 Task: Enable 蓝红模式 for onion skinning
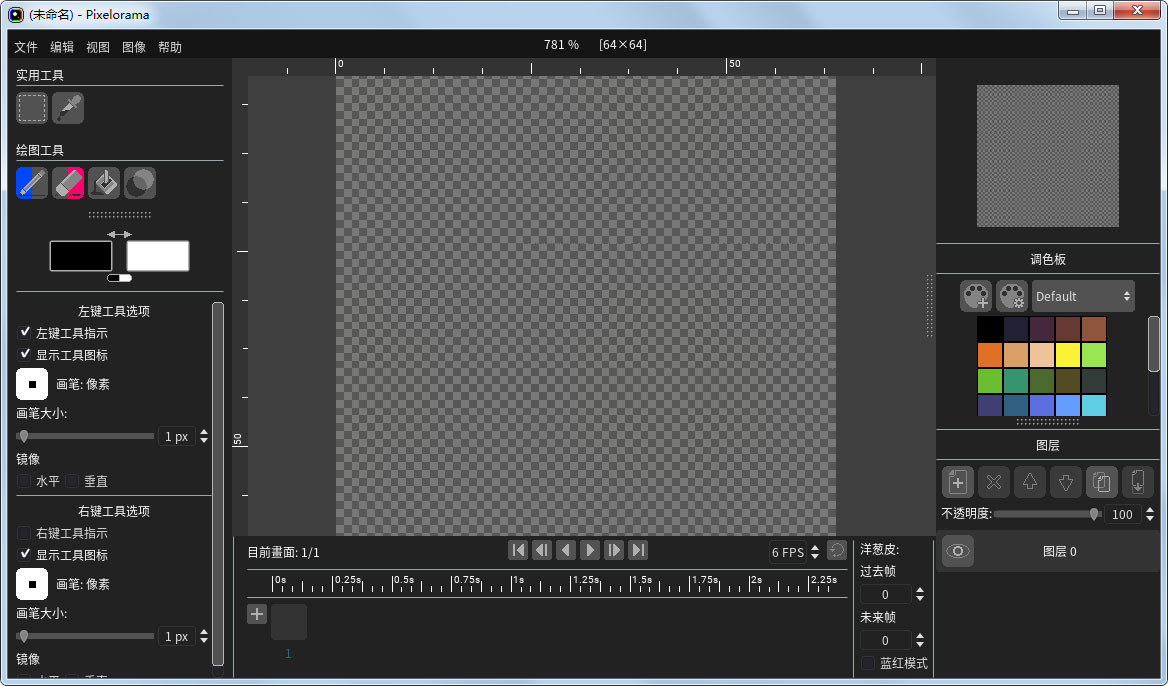click(866, 663)
